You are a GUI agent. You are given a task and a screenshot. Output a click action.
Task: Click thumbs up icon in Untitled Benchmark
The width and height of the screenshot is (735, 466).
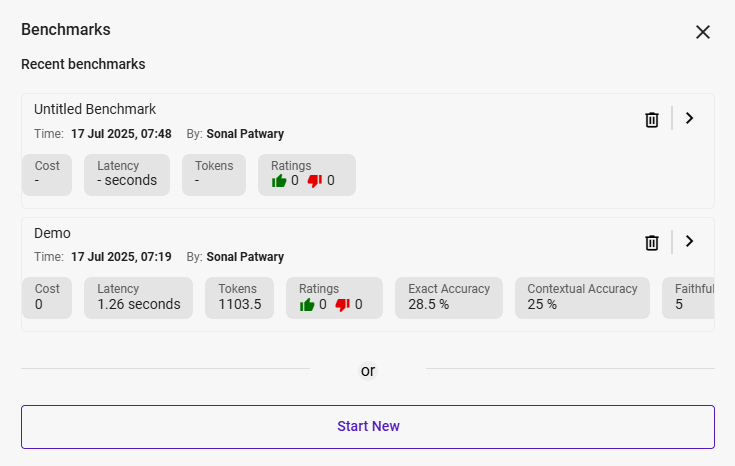279,181
